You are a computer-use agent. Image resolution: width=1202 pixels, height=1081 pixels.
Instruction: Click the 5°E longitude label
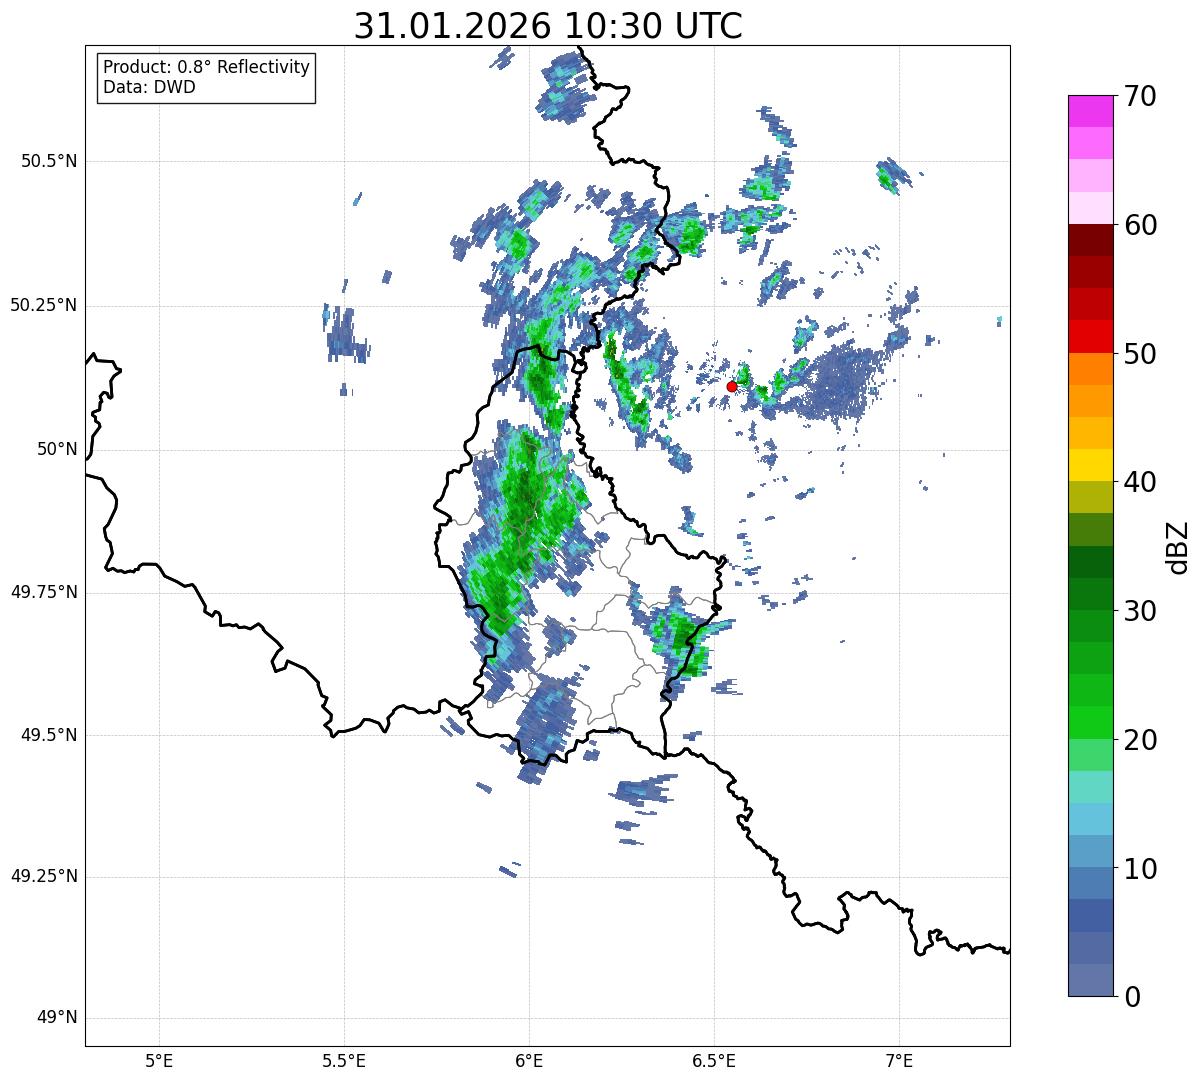tap(159, 1061)
